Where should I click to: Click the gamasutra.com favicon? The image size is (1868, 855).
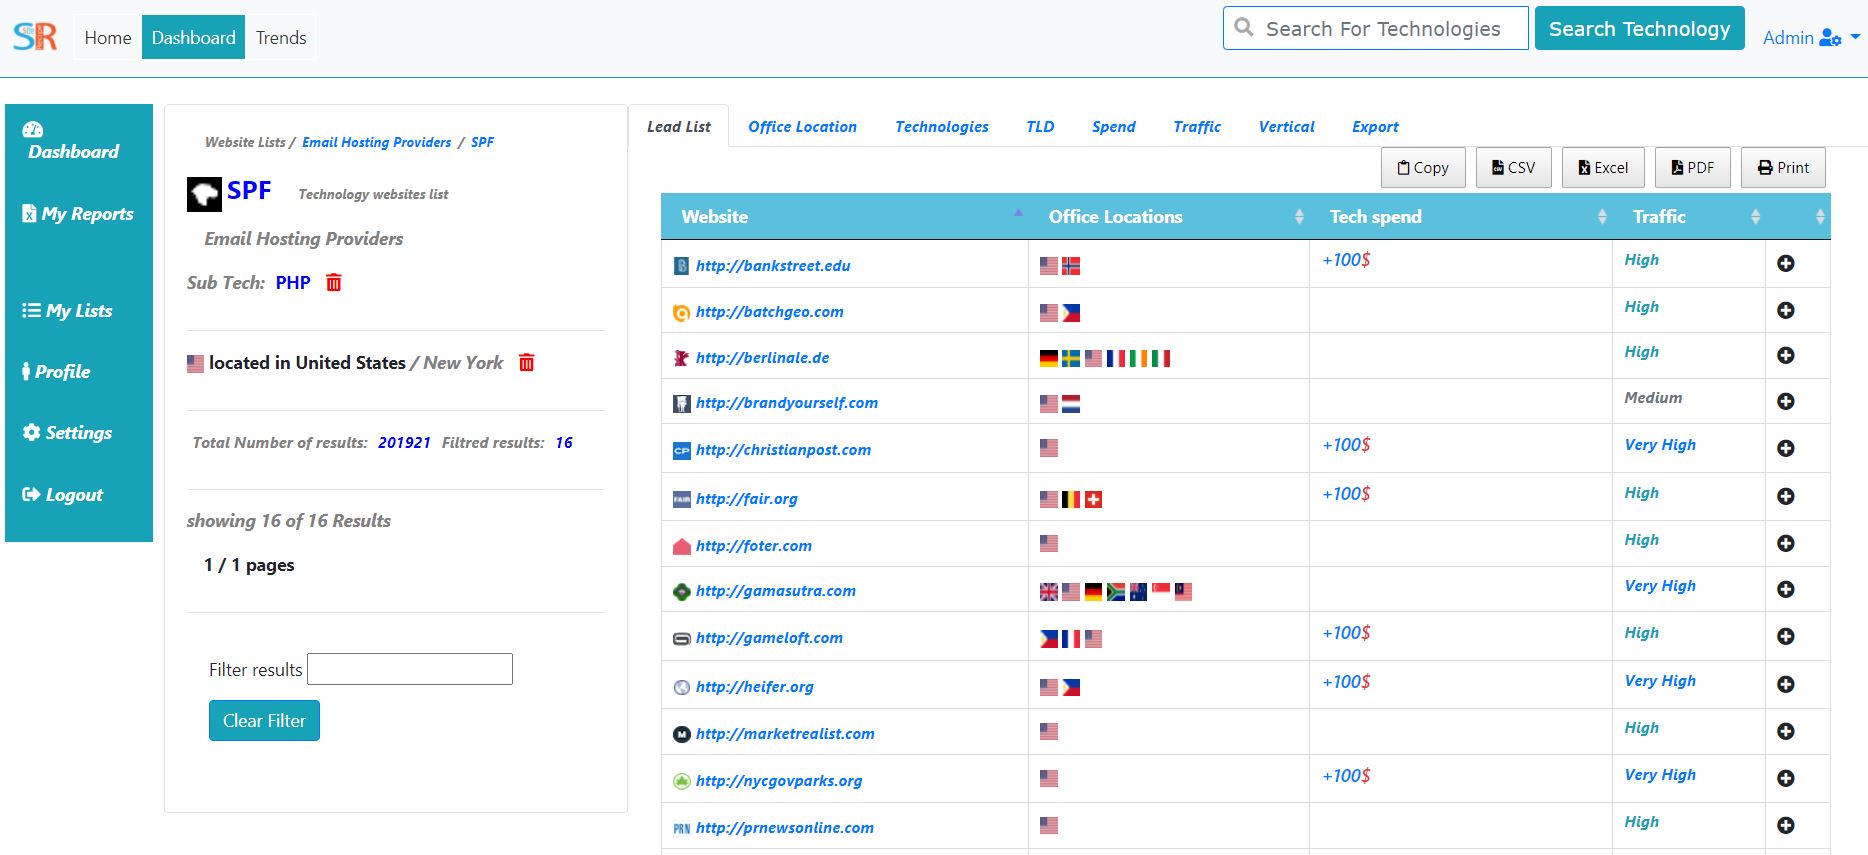coord(682,592)
